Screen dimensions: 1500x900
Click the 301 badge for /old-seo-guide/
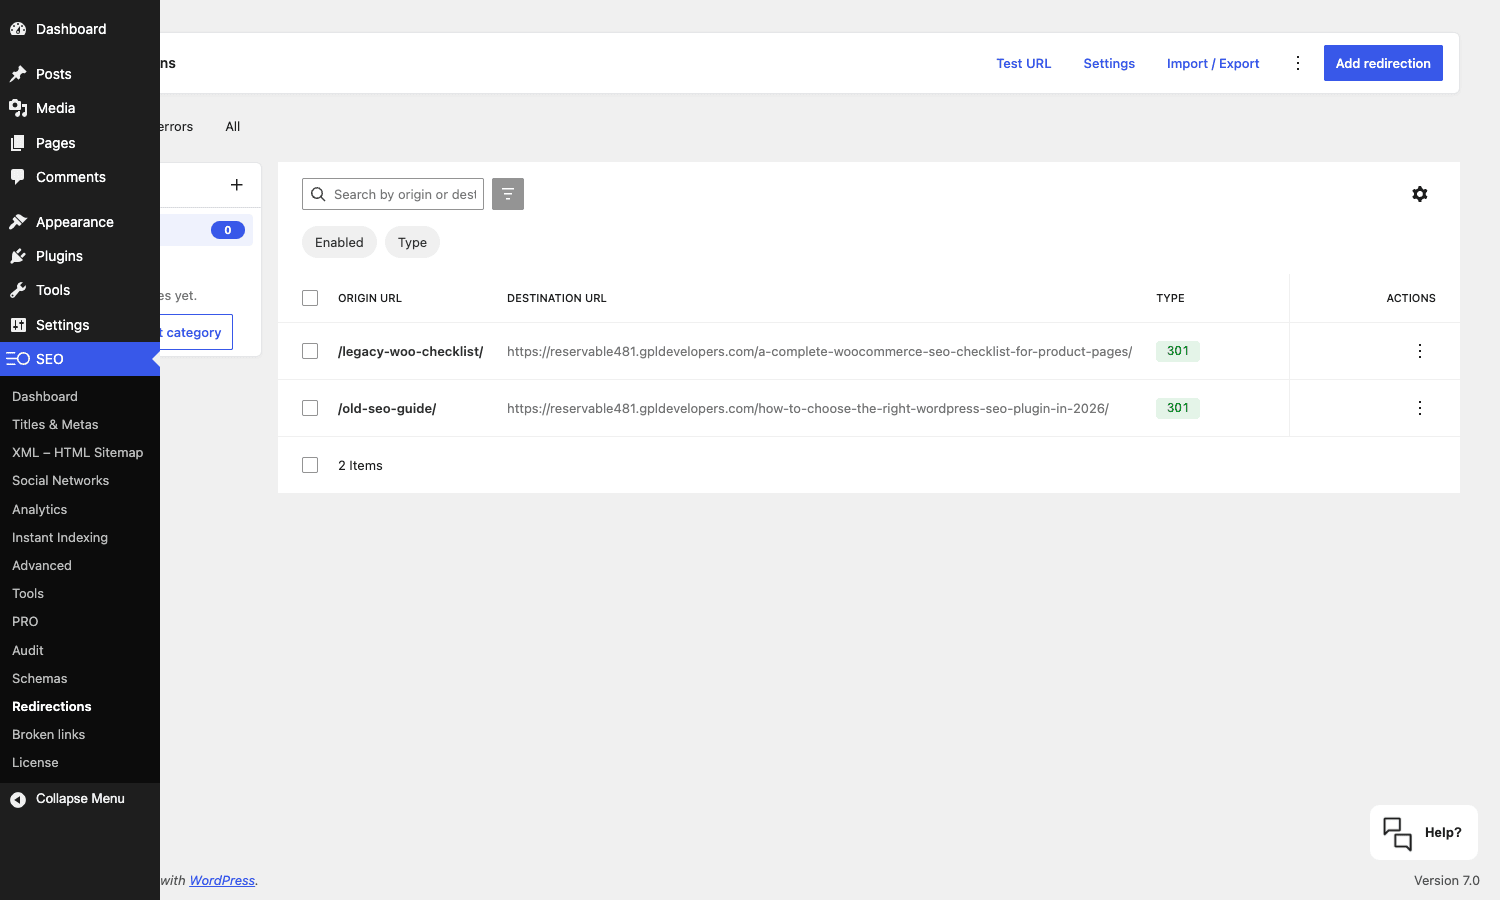(x=1178, y=408)
